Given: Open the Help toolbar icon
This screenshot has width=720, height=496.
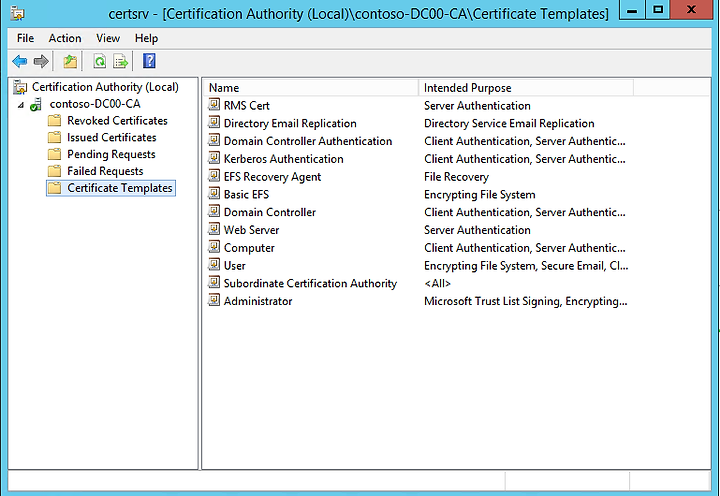Looking at the screenshot, I should pos(149,61).
